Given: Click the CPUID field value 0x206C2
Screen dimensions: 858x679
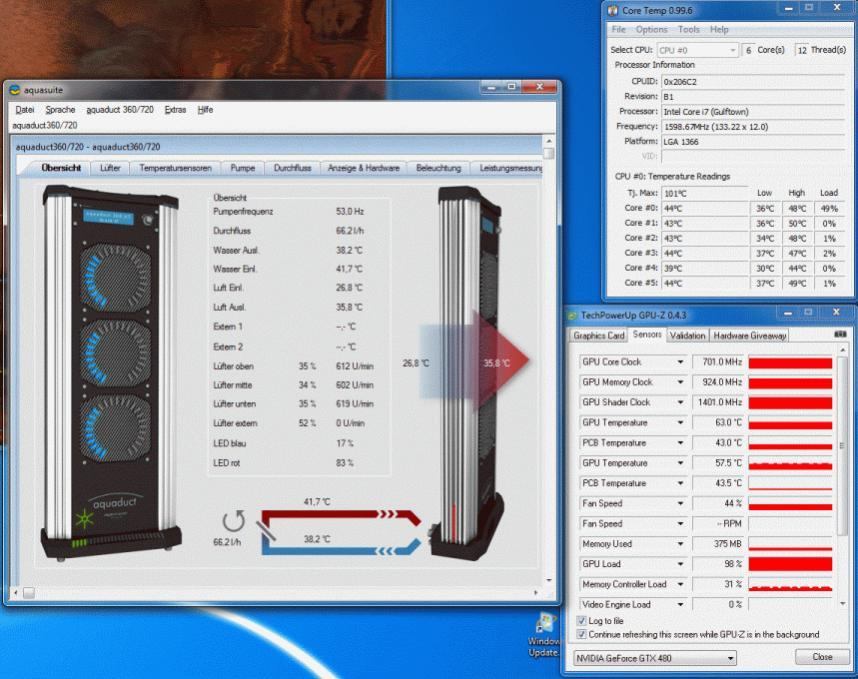Looking at the screenshot, I should pos(753,82).
